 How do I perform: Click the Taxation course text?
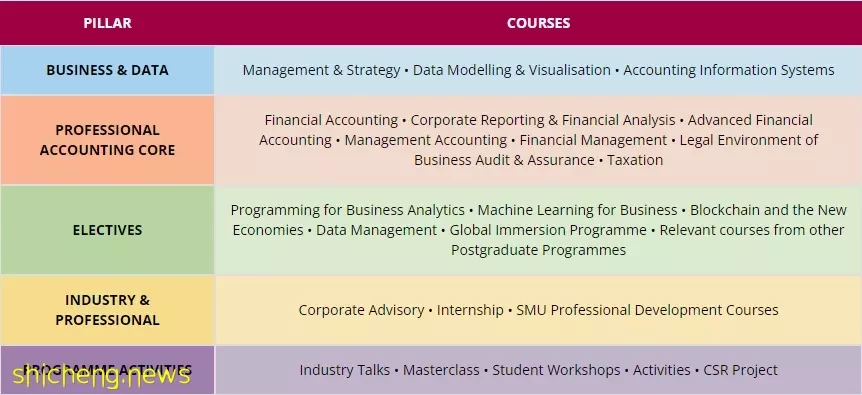coord(635,160)
